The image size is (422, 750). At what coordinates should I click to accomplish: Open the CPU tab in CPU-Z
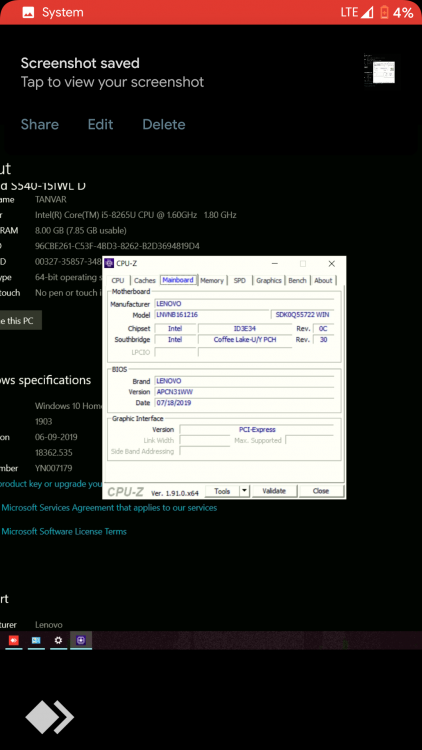118,280
